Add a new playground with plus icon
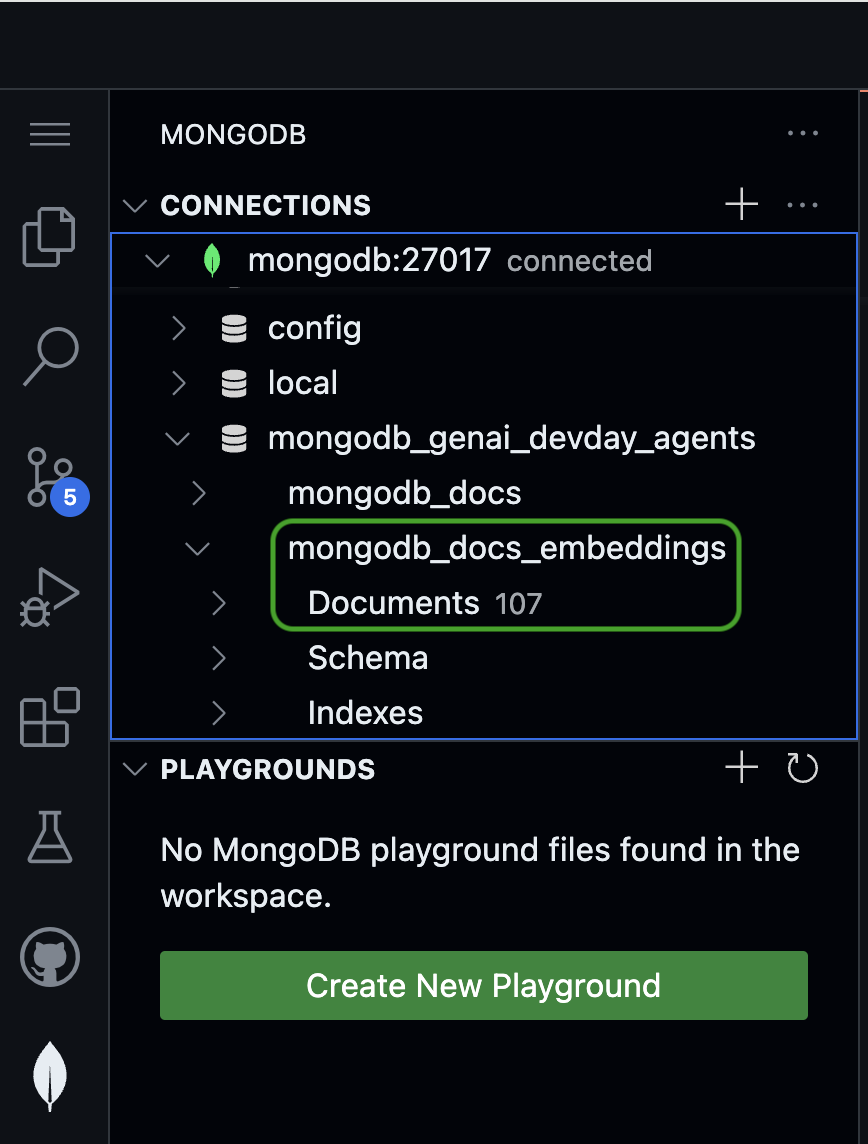This screenshot has width=868, height=1144. click(x=742, y=768)
